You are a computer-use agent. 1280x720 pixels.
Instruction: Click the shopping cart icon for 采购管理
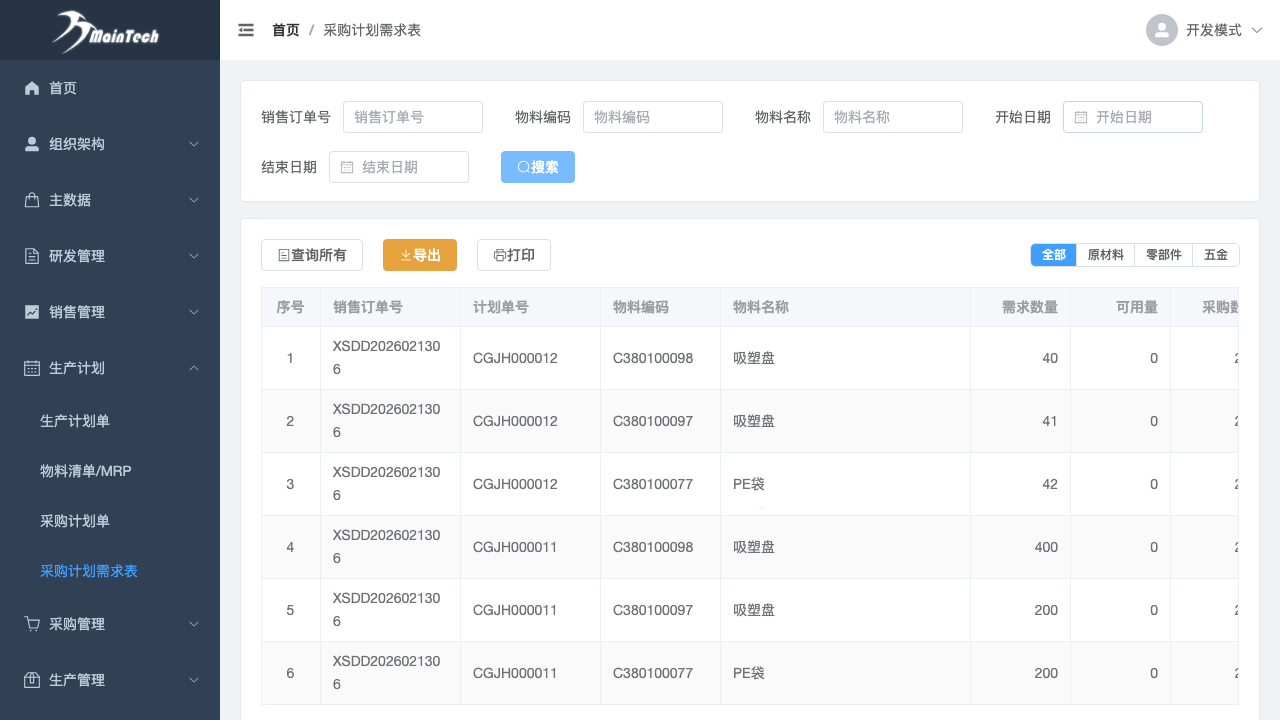32,624
